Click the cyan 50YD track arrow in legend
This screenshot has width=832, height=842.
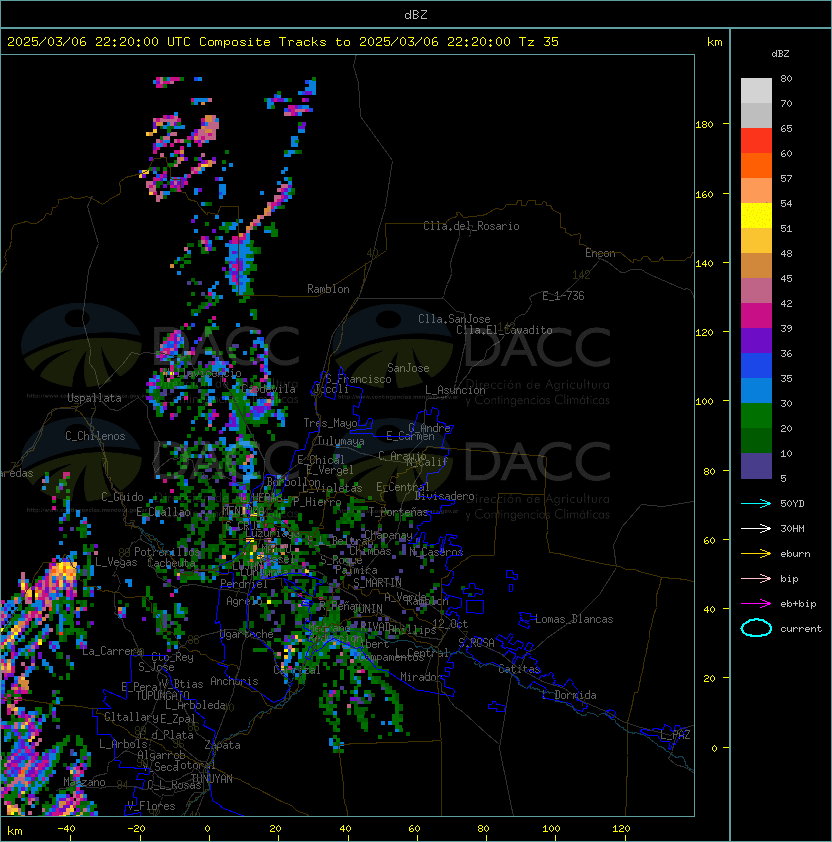756,504
